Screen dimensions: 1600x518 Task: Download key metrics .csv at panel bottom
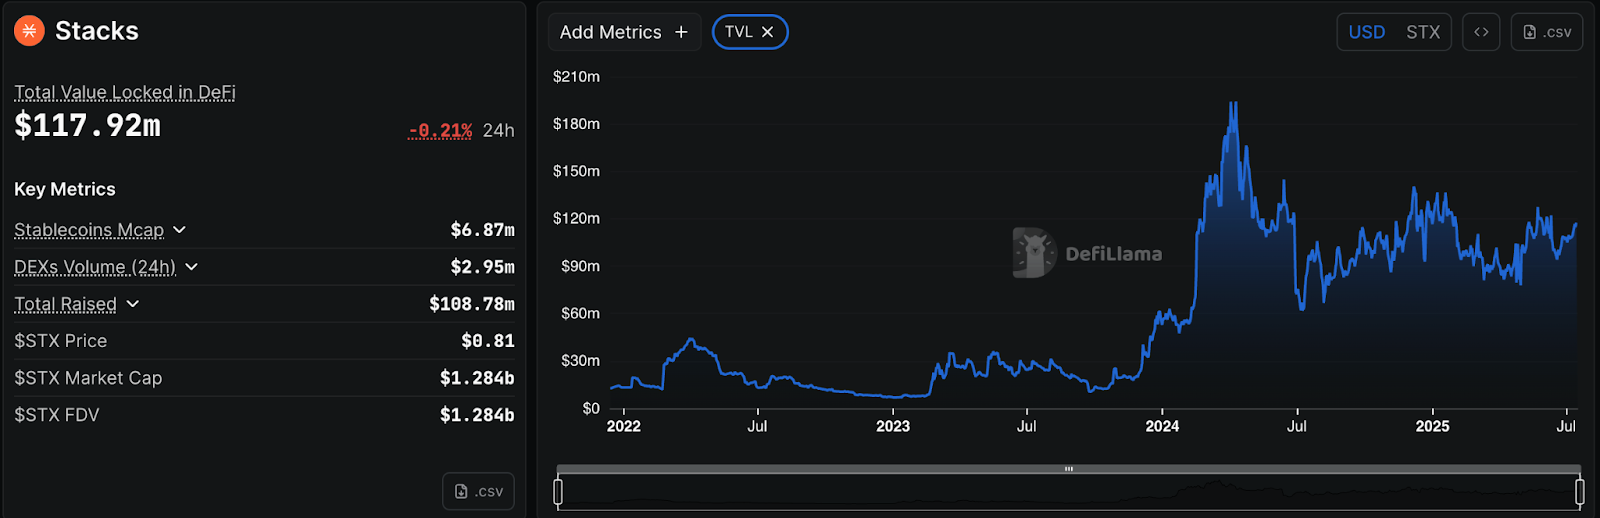point(478,491)
